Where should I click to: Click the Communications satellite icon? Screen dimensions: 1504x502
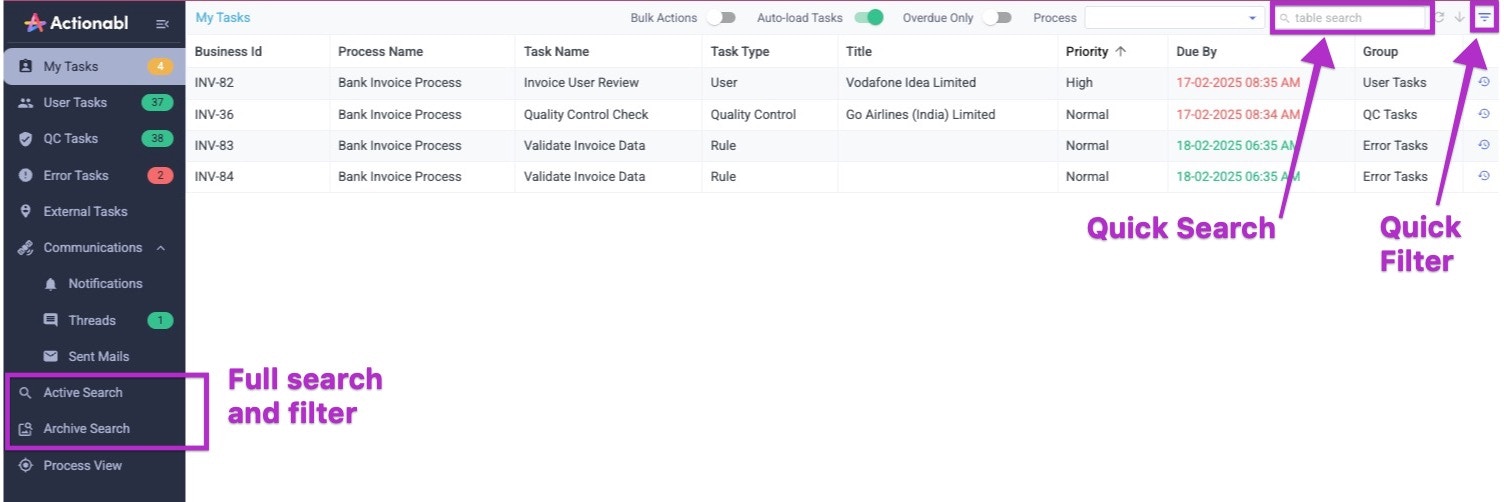26,248
